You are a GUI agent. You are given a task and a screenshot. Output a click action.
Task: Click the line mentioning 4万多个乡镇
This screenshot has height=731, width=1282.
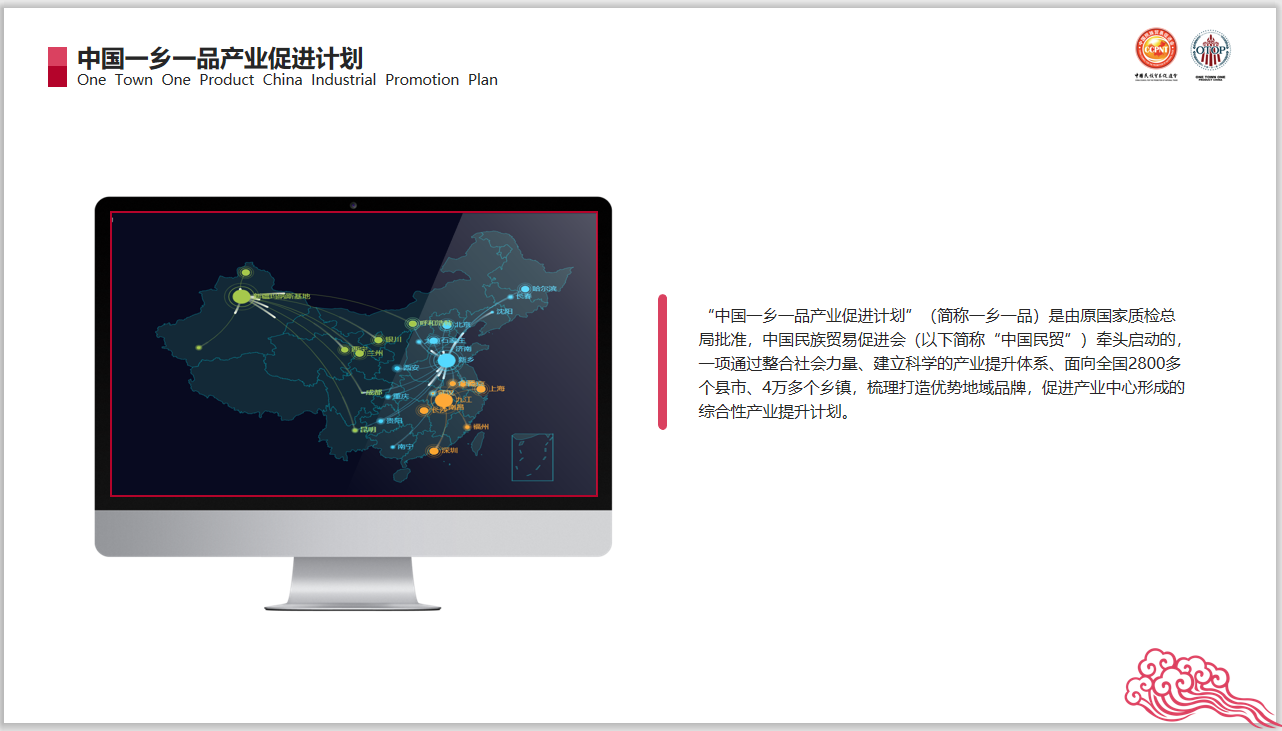click(941, 387)
